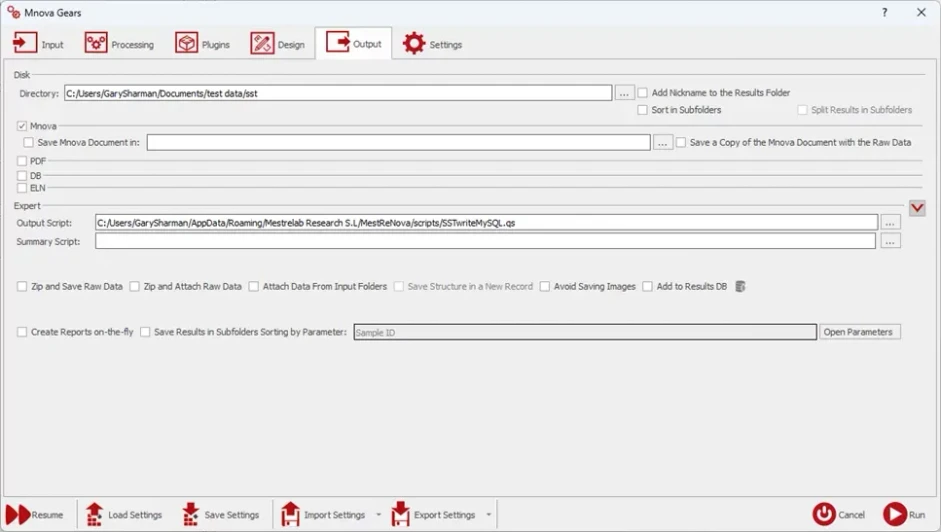Screen dimensions: 941x532
Task: Close the Mnova Gears window
Action: [x=921, y=12]
